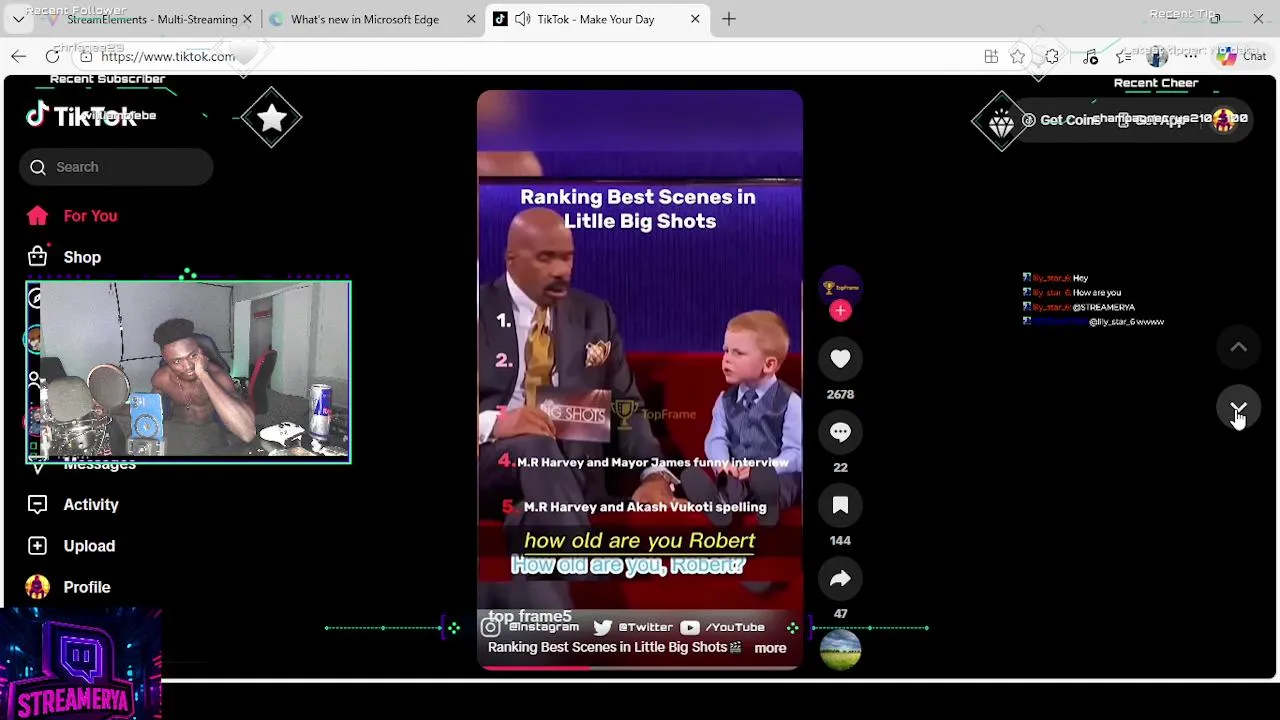
Task: Open split screen icon in address bar
Action: click(991, 56)
